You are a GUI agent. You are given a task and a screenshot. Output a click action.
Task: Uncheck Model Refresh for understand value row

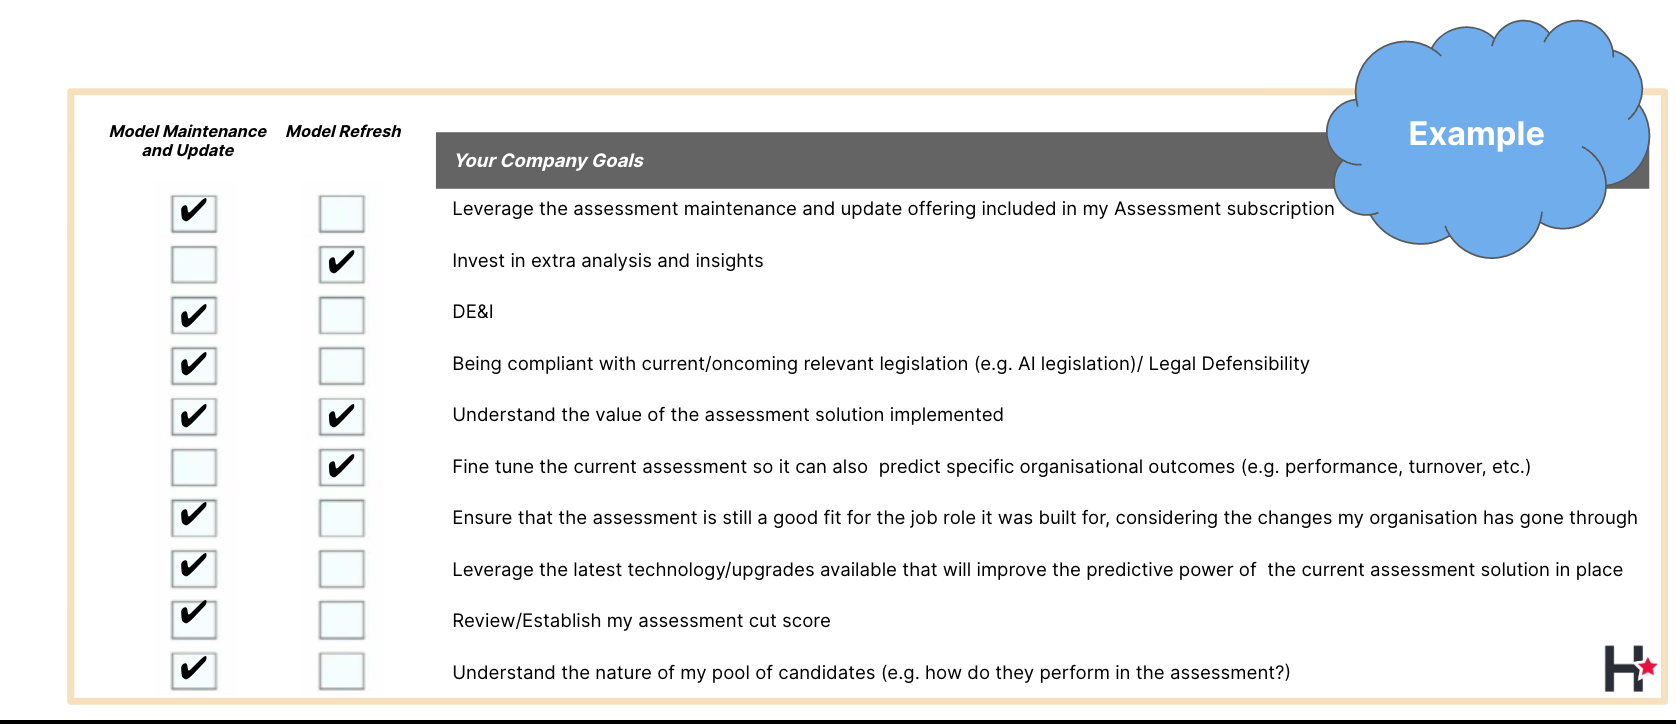341,416
